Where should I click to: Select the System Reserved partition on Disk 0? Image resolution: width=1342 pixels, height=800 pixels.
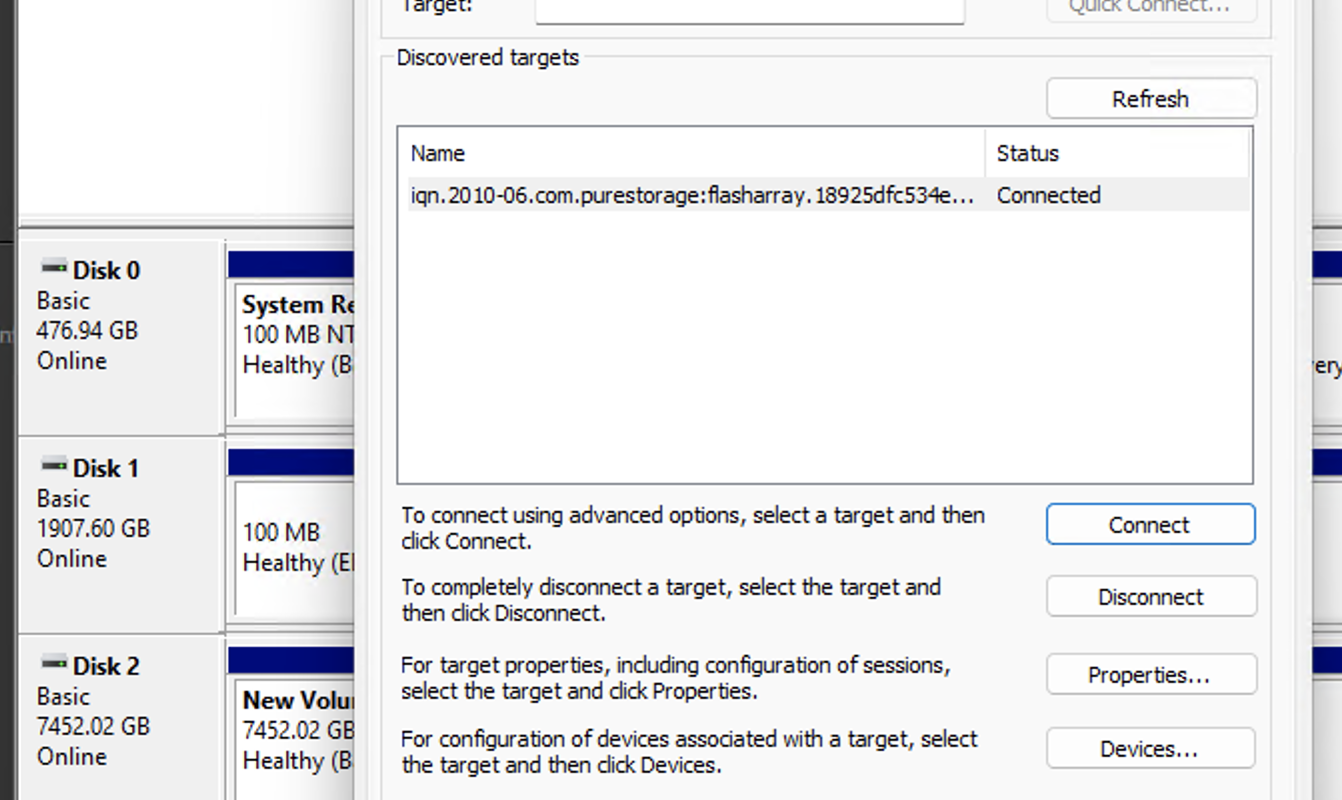[x=296, y=350]
